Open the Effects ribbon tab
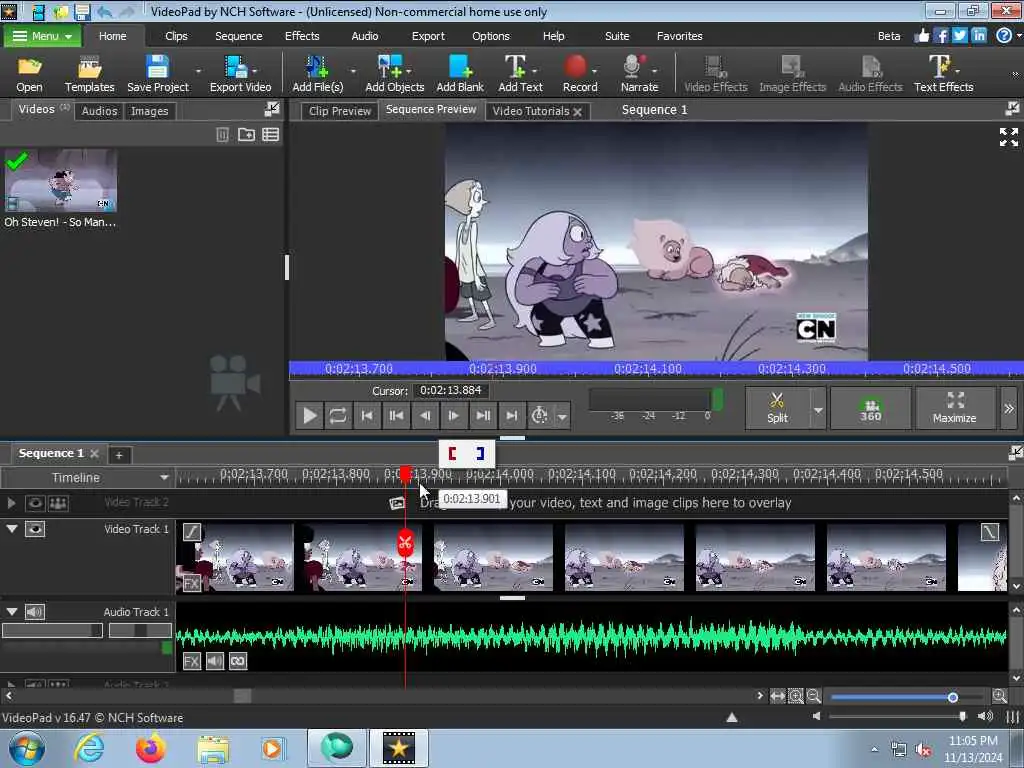The image size is (1024, 768). 302,36
